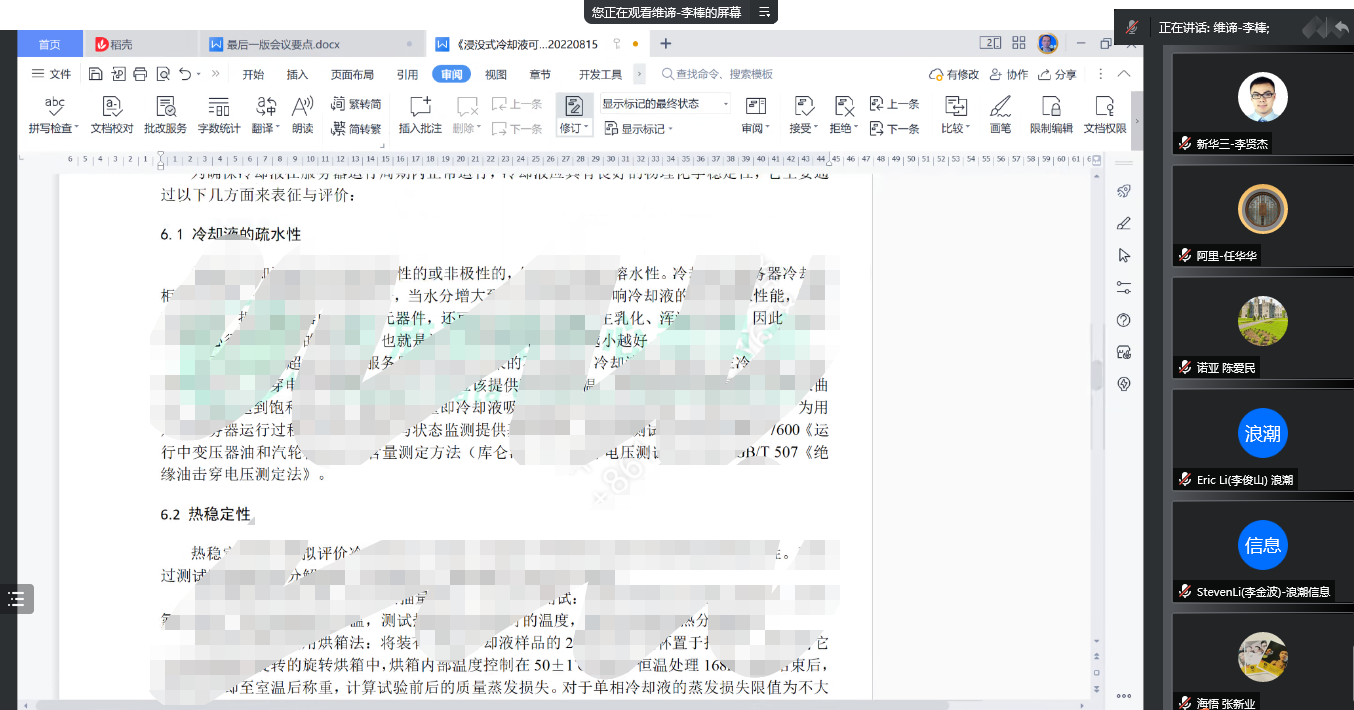Open the 引用 ribbon tab

(407, 74)
